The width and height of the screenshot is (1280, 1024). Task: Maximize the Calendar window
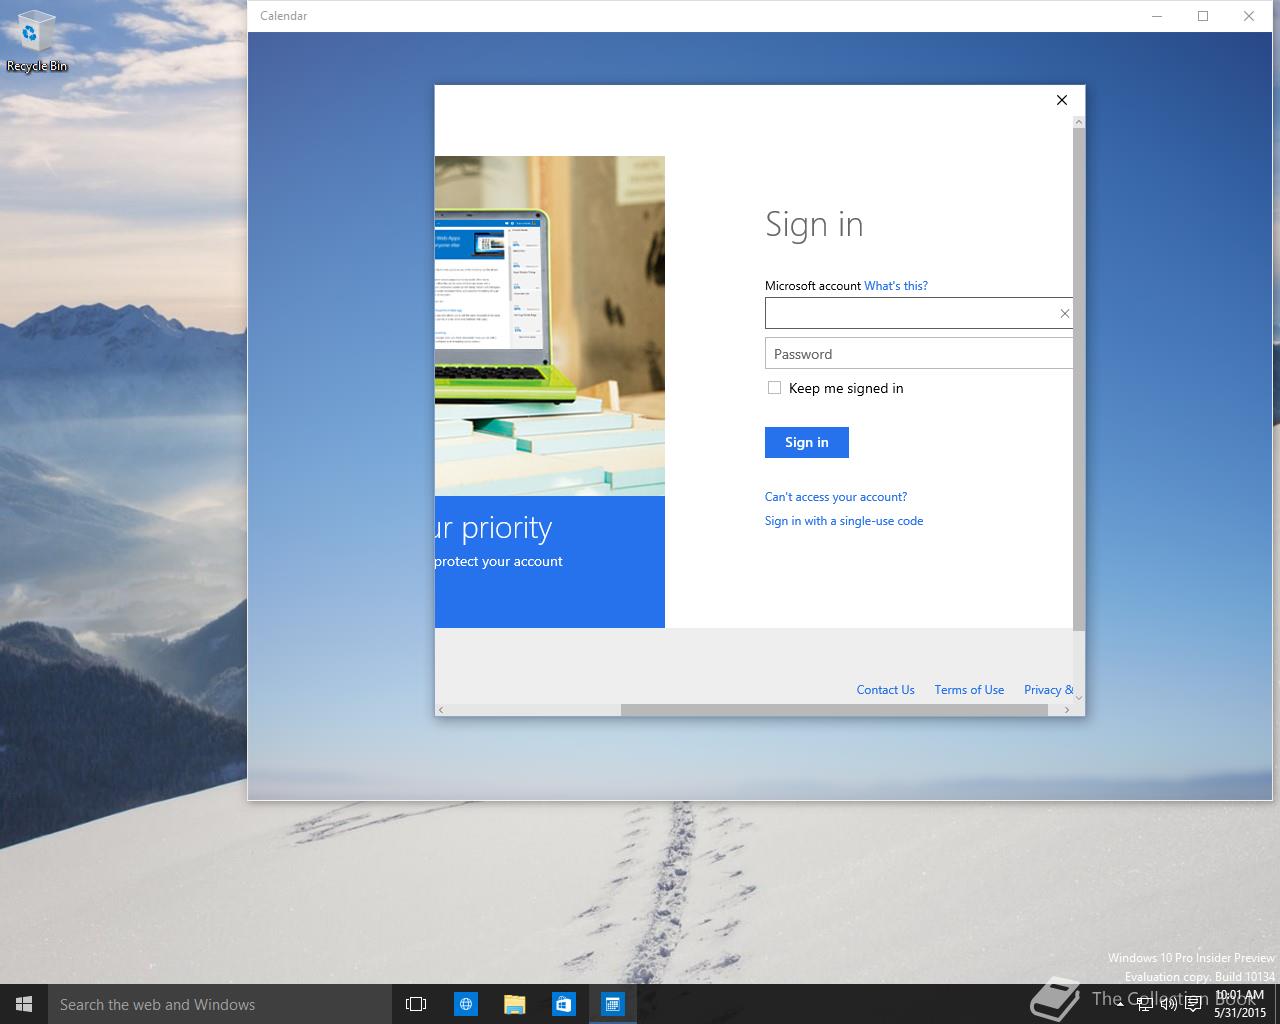tap(1203, 16)
